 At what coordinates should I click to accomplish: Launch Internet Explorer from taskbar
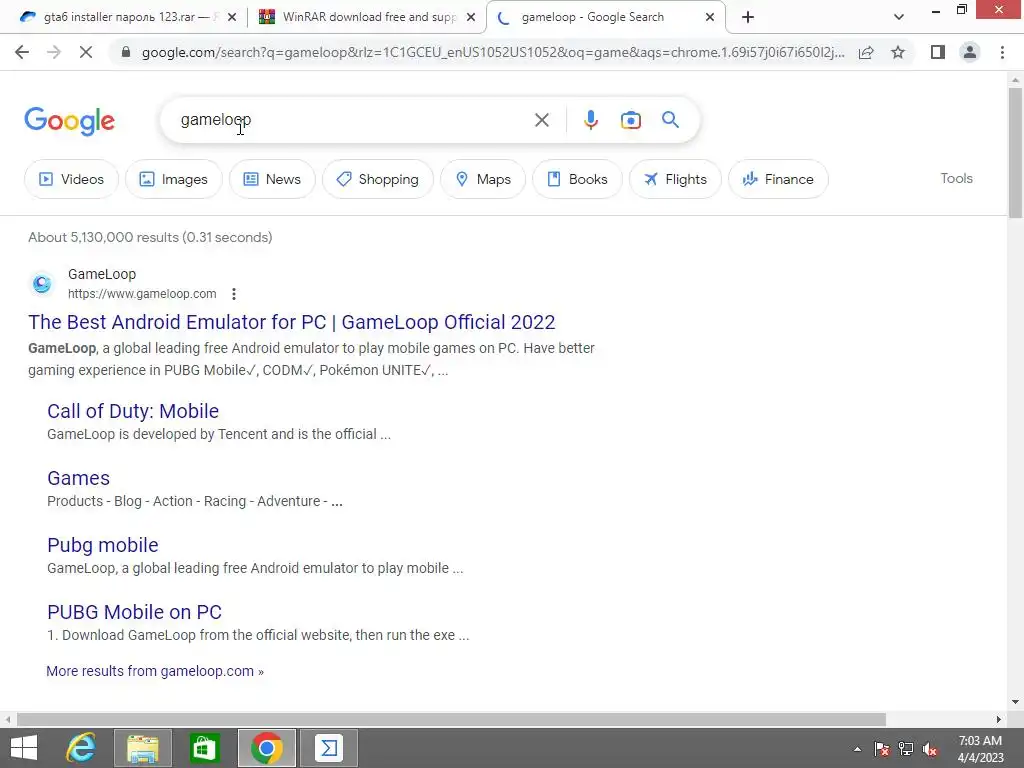81,748
